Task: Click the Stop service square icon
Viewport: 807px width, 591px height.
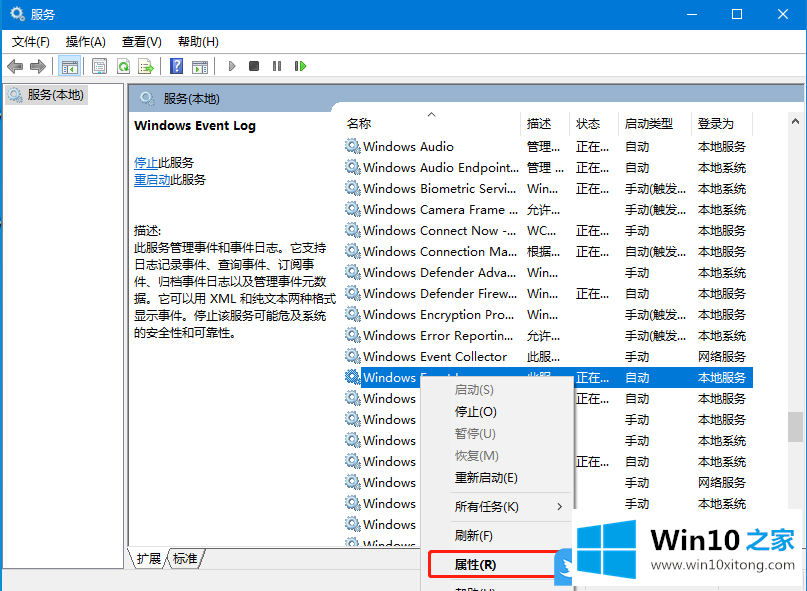Action: click(254, 66)
